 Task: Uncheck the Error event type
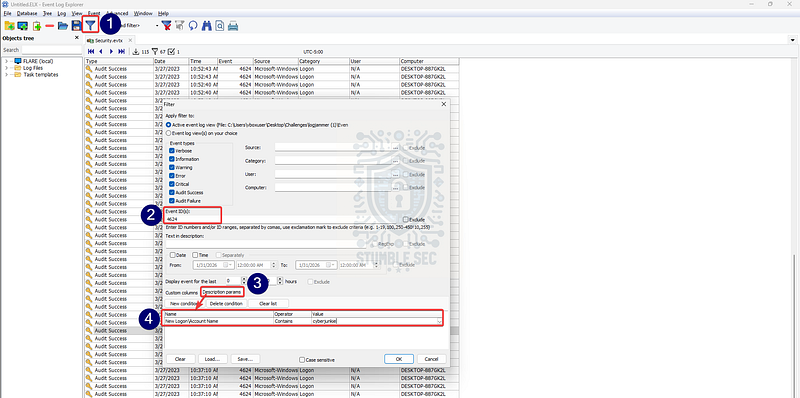click(x=172, y=176)
